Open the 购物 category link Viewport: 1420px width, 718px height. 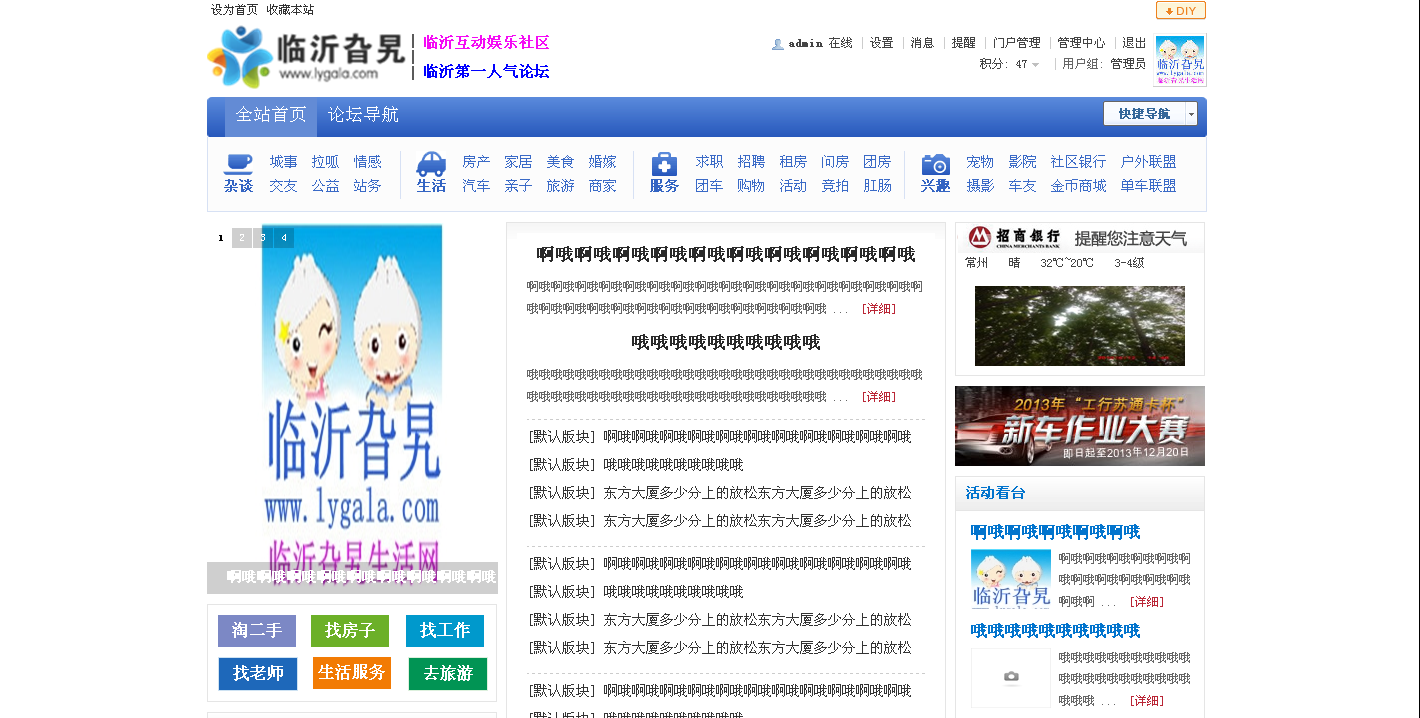click(x=751, y=186)
